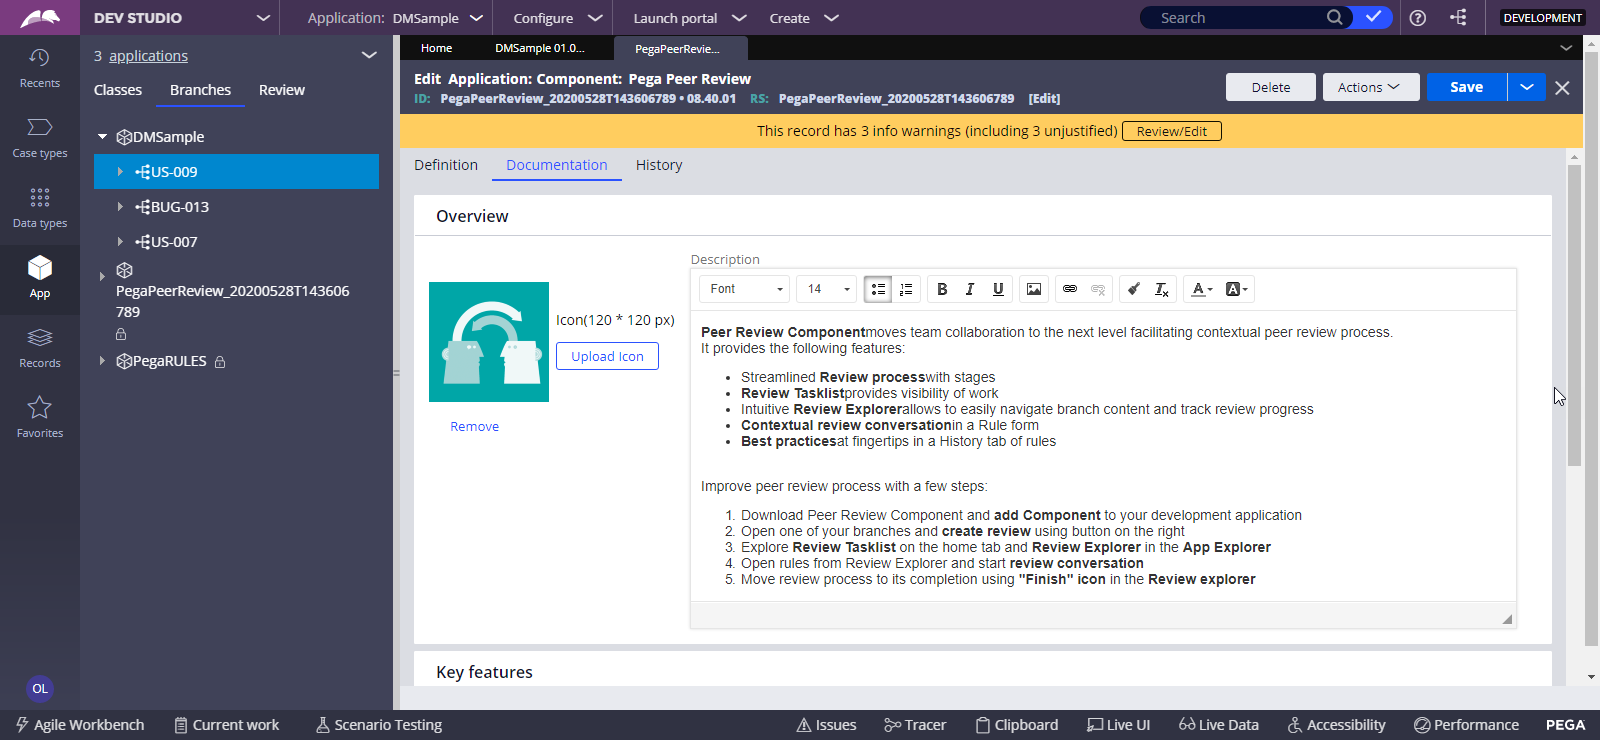Open the tab list chevron at right
This screenshot has width=1600, height=740.
pos(1566,48)
